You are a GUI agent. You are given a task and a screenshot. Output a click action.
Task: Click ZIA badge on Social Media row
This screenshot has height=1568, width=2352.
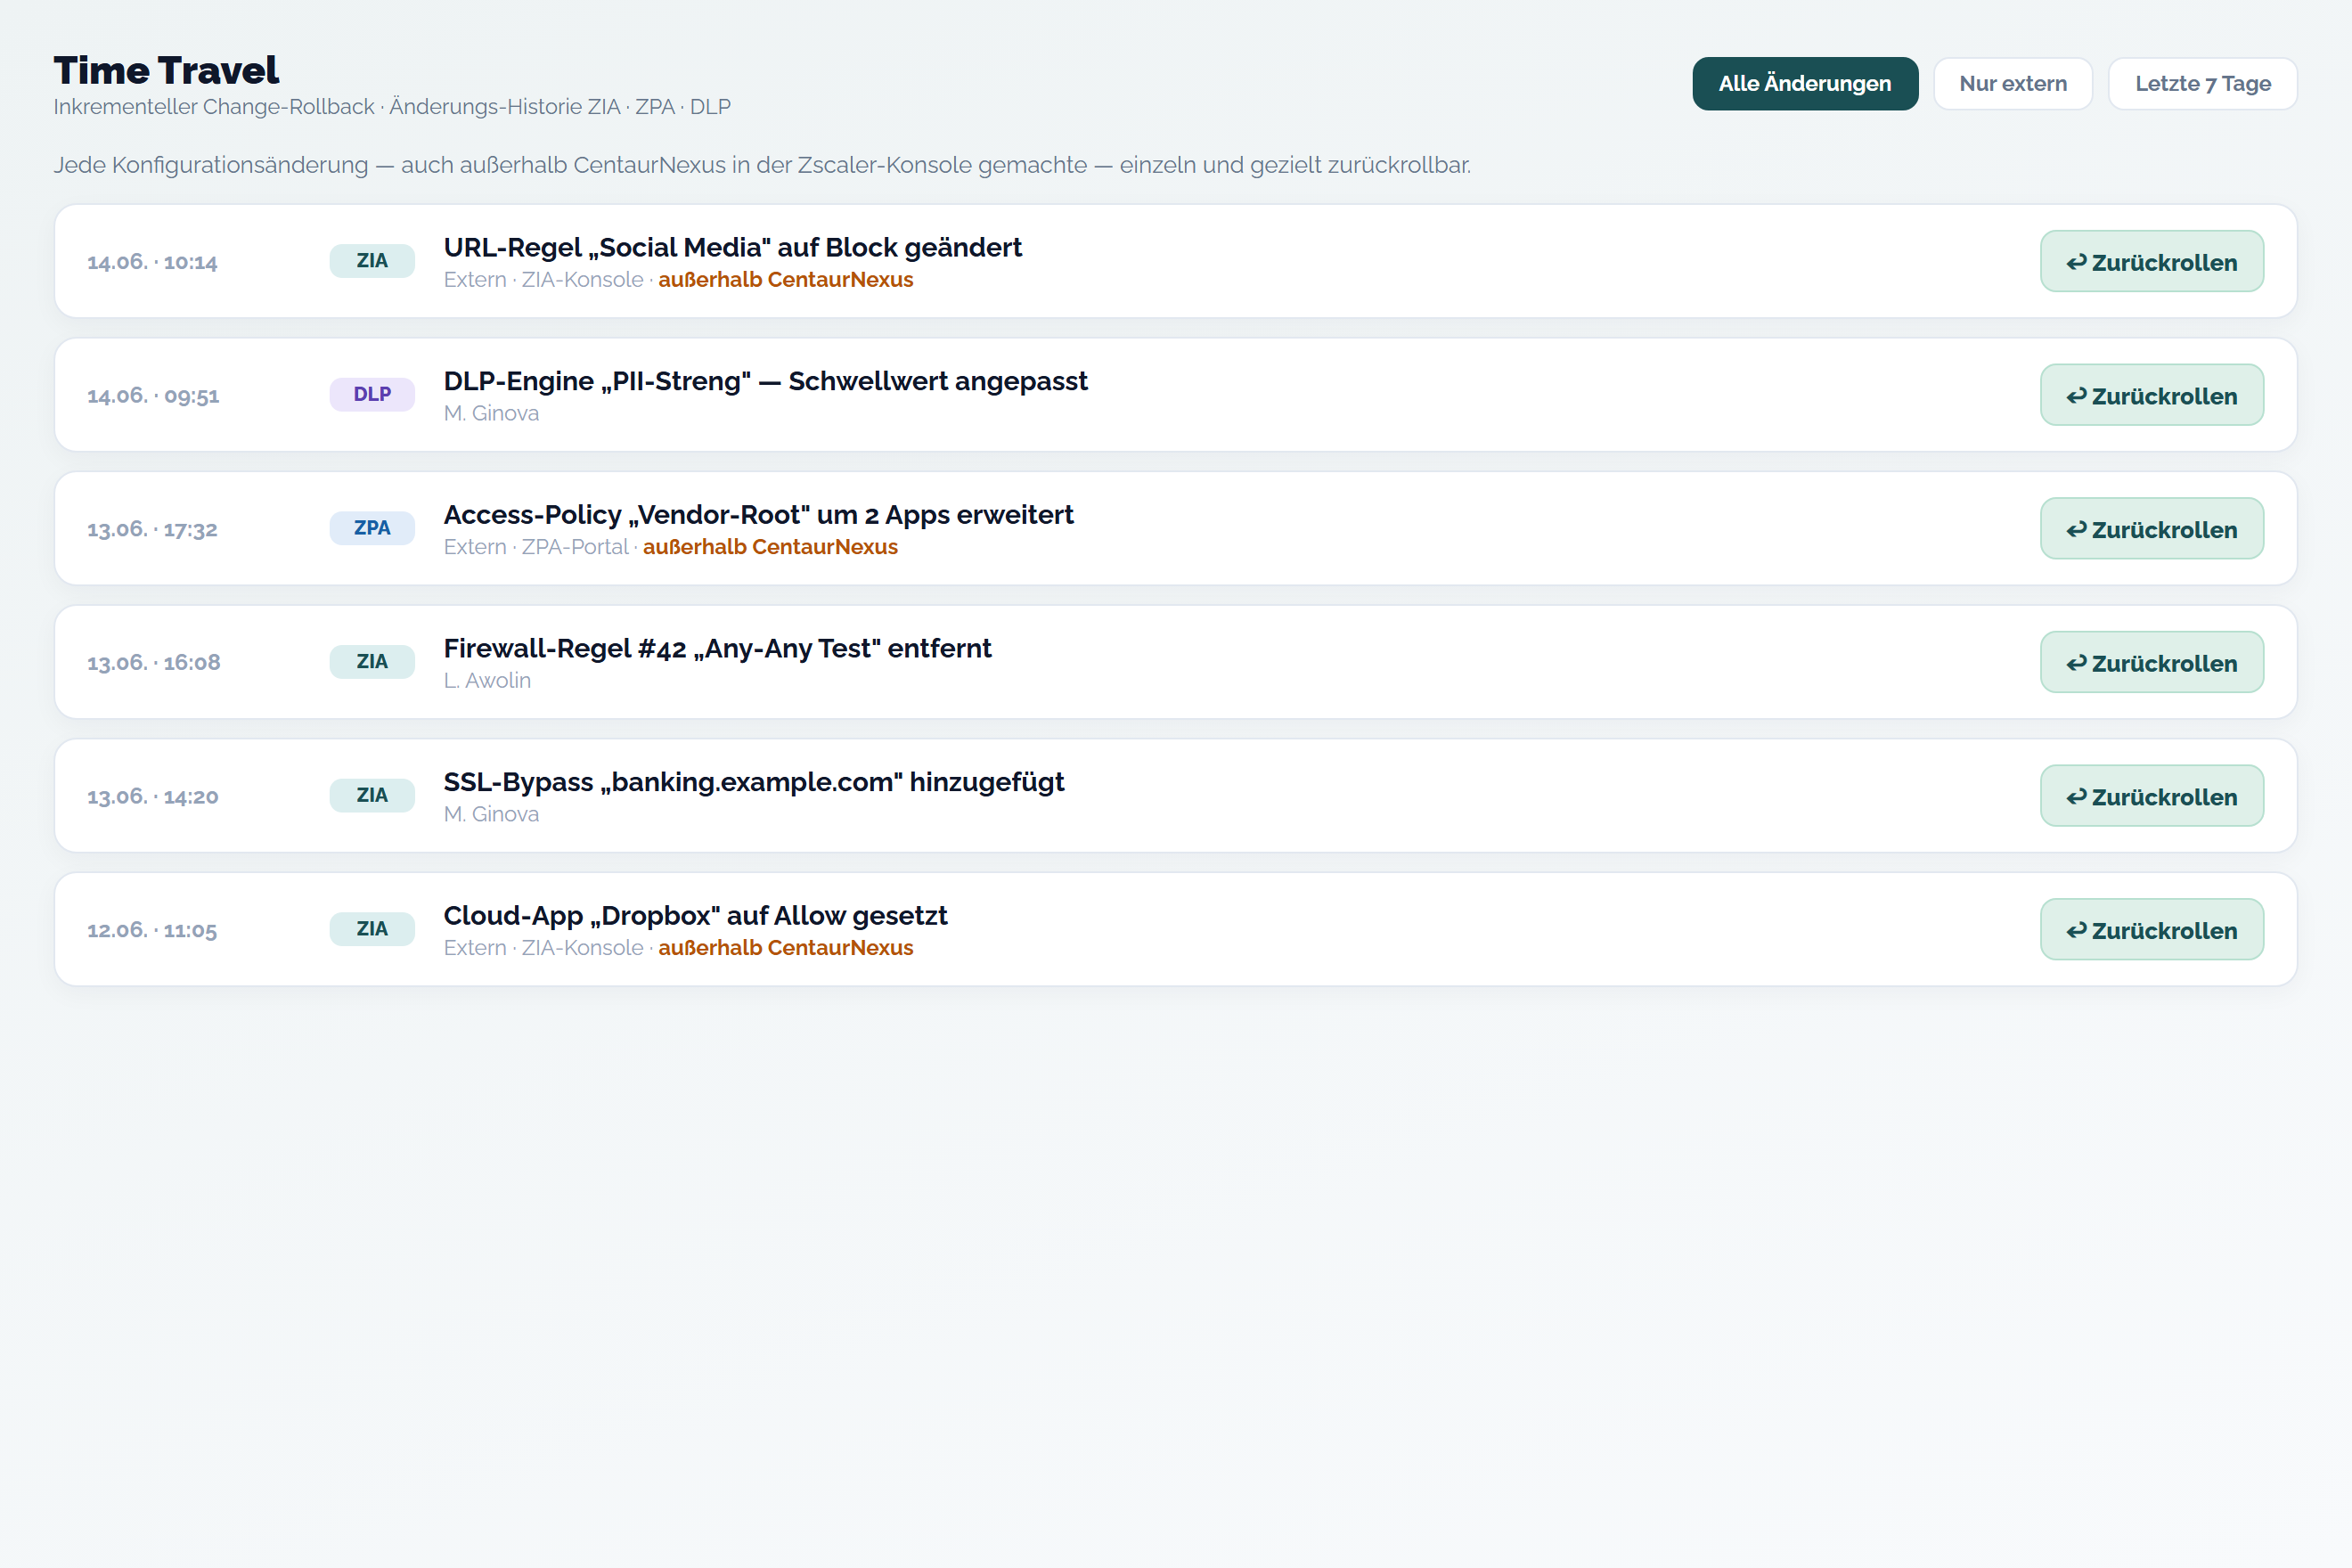(x=372, y=261)
